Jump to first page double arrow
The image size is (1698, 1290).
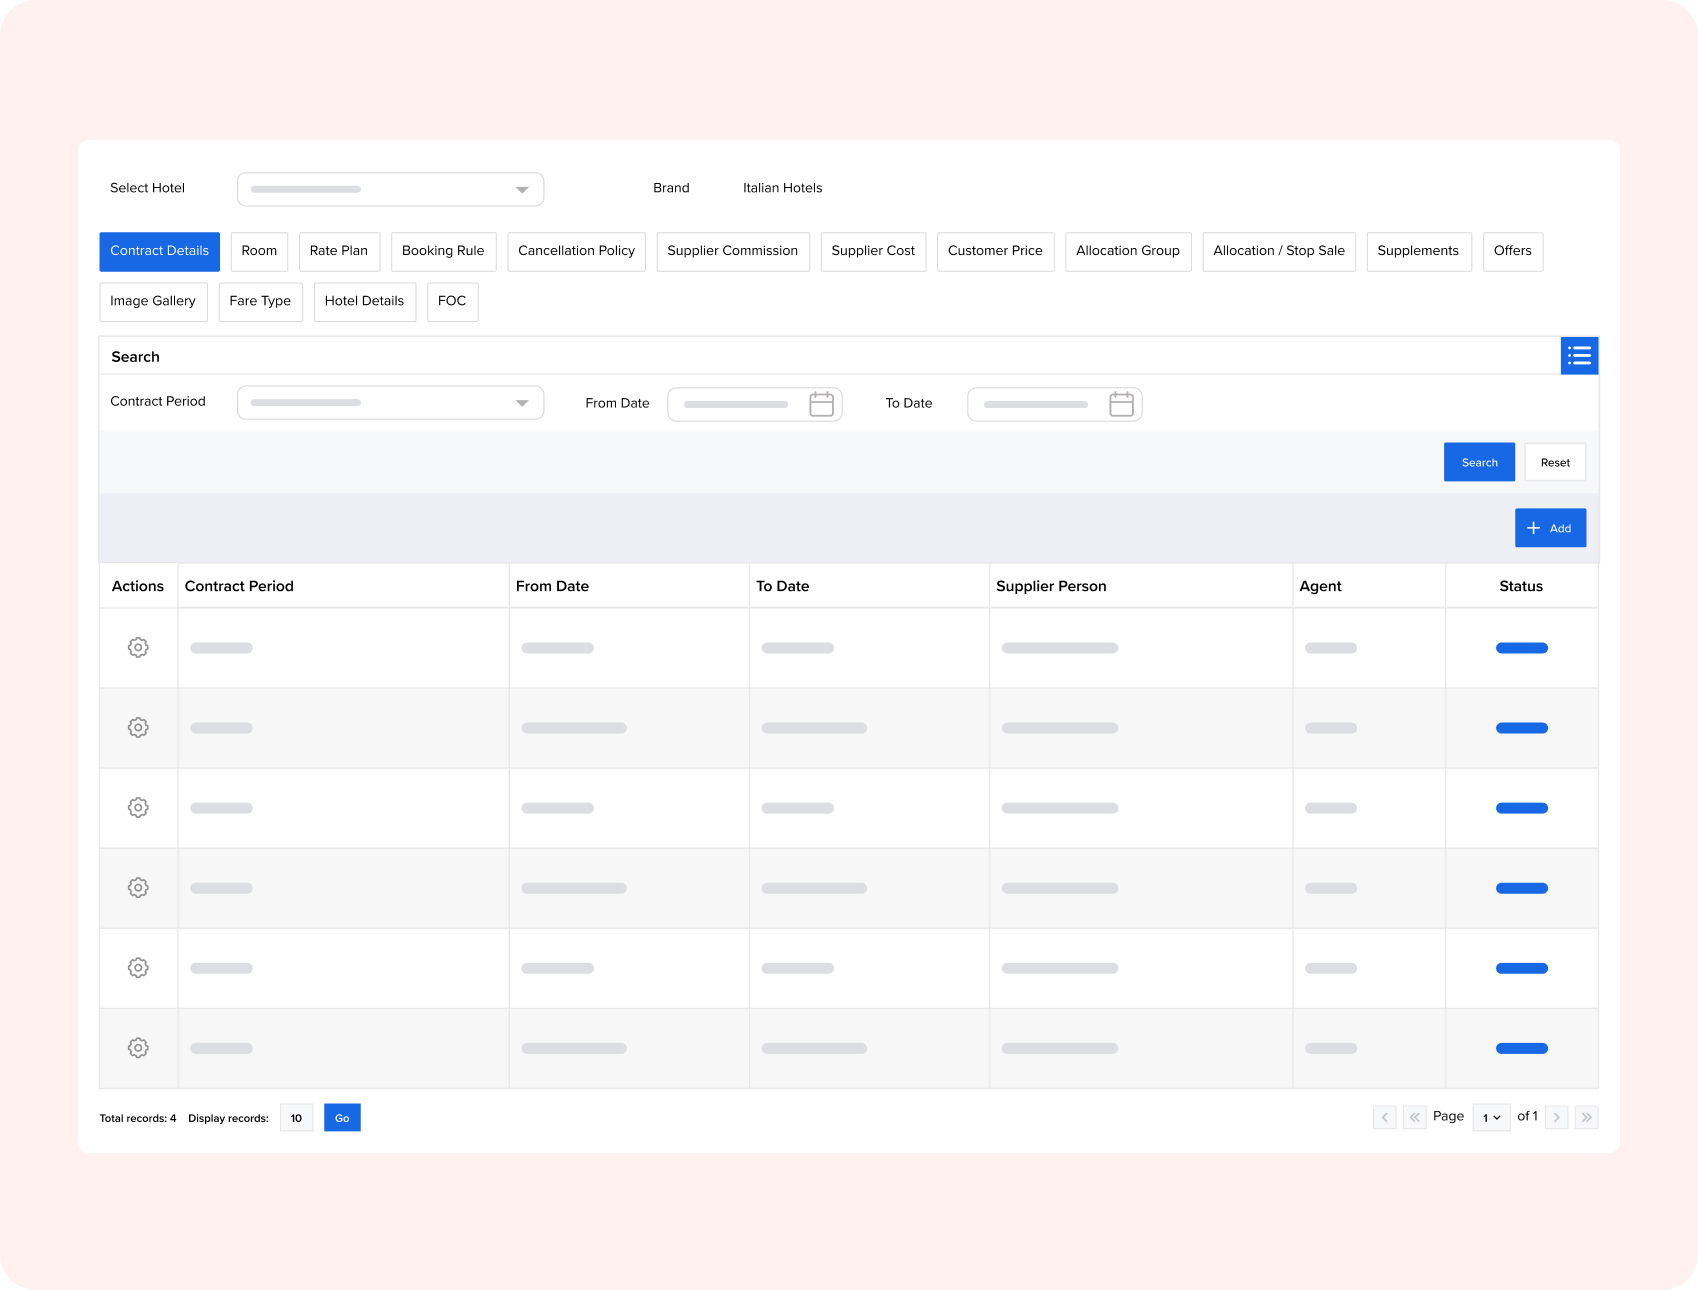click(x=1414, y=1117)
